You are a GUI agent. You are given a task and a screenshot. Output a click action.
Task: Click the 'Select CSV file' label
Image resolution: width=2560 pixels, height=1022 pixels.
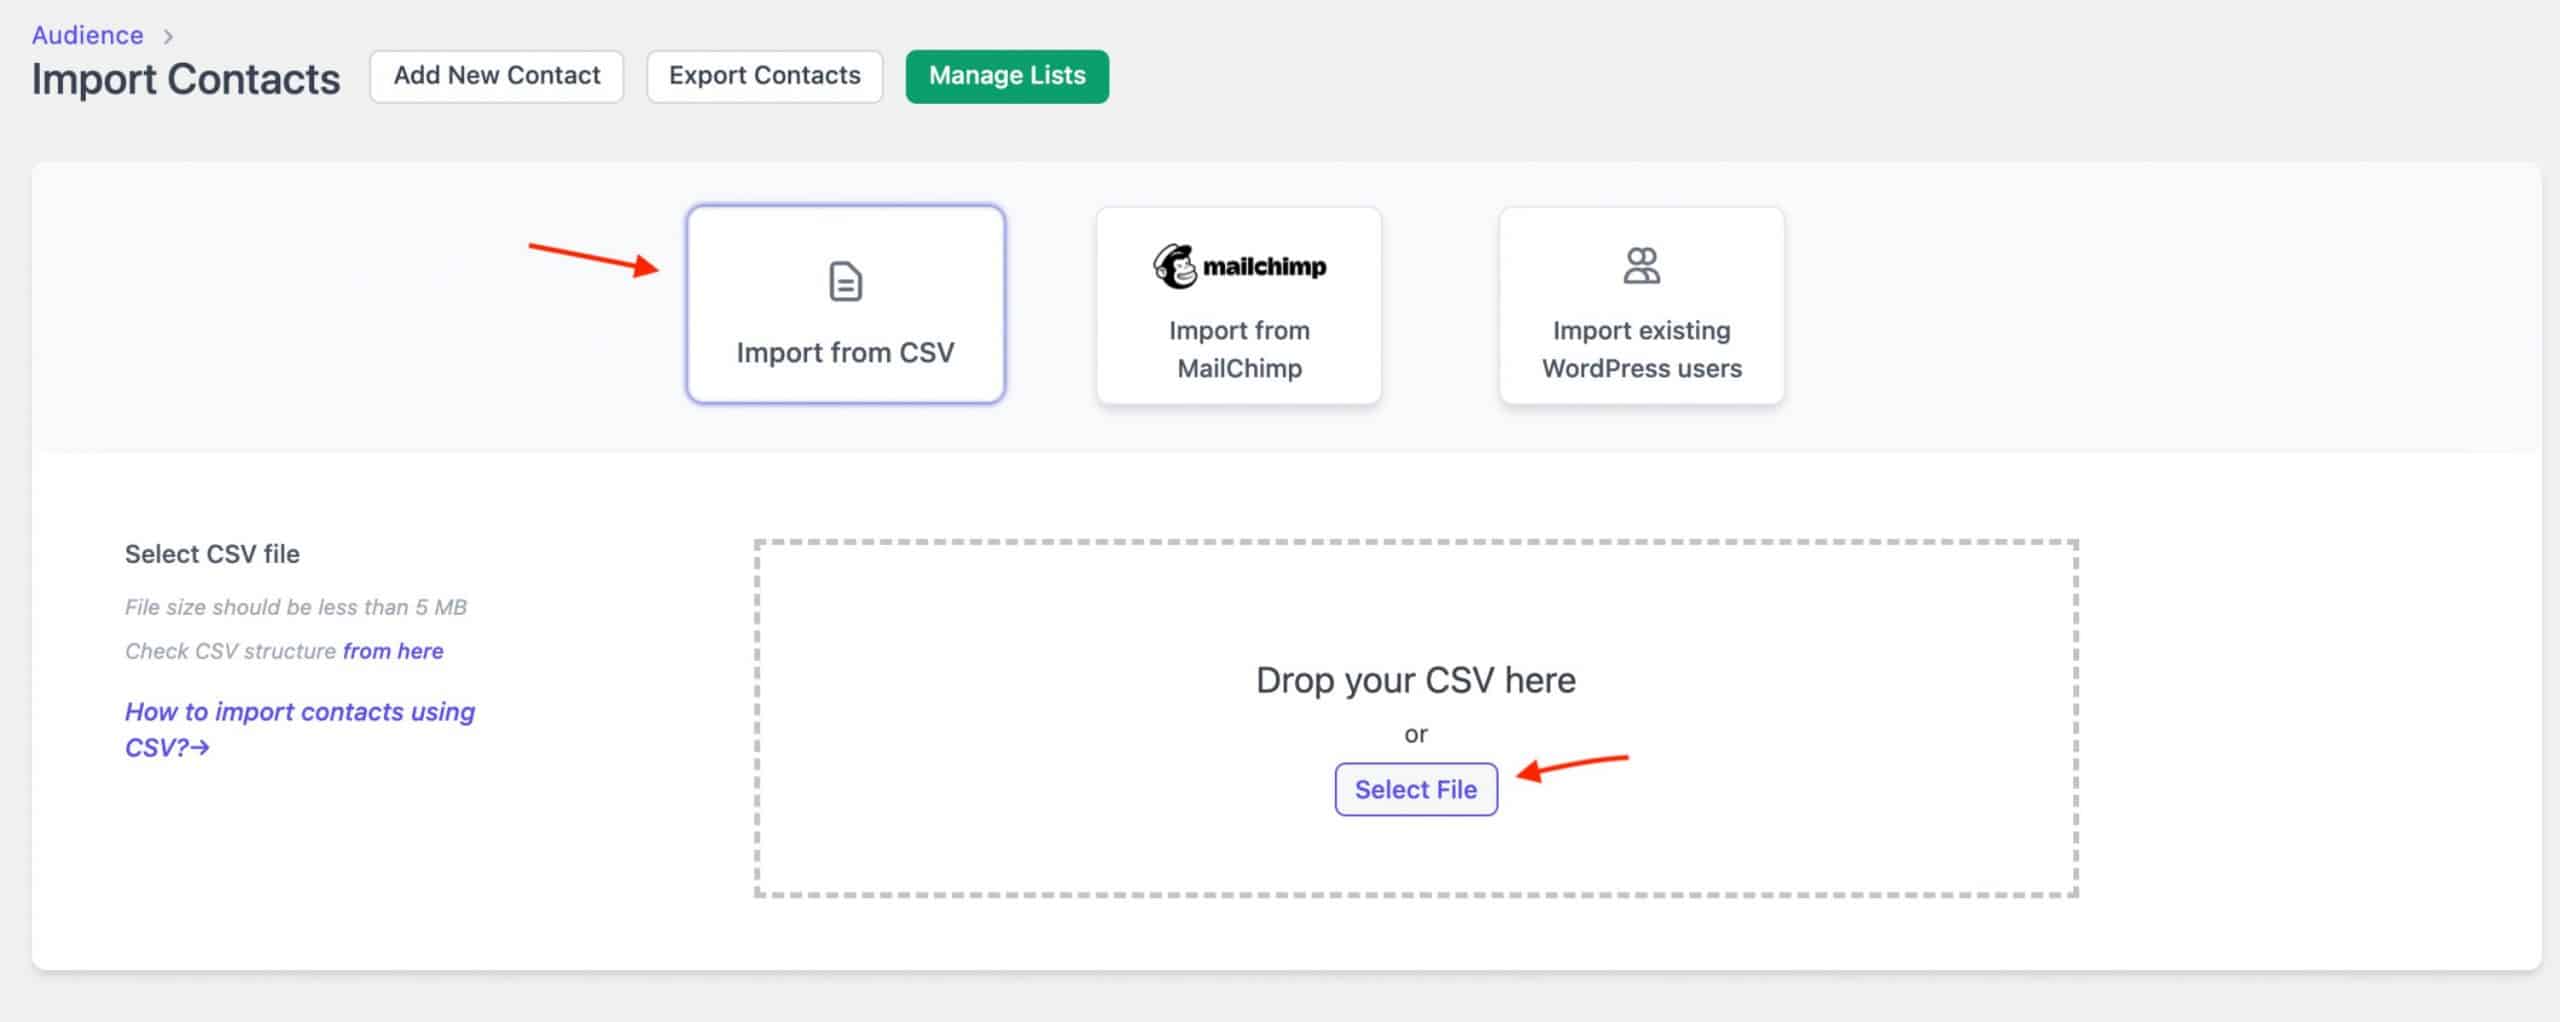(212, 554)
